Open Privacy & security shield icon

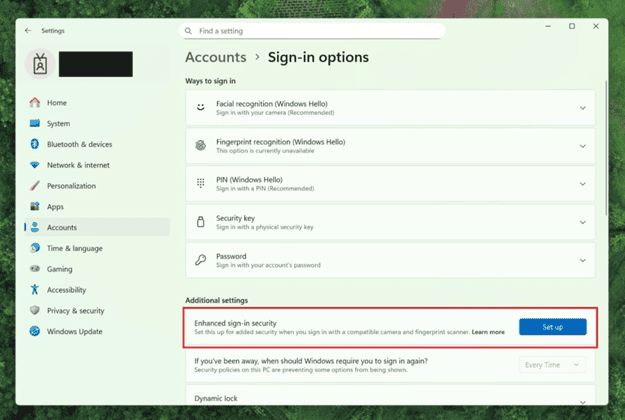35,311
